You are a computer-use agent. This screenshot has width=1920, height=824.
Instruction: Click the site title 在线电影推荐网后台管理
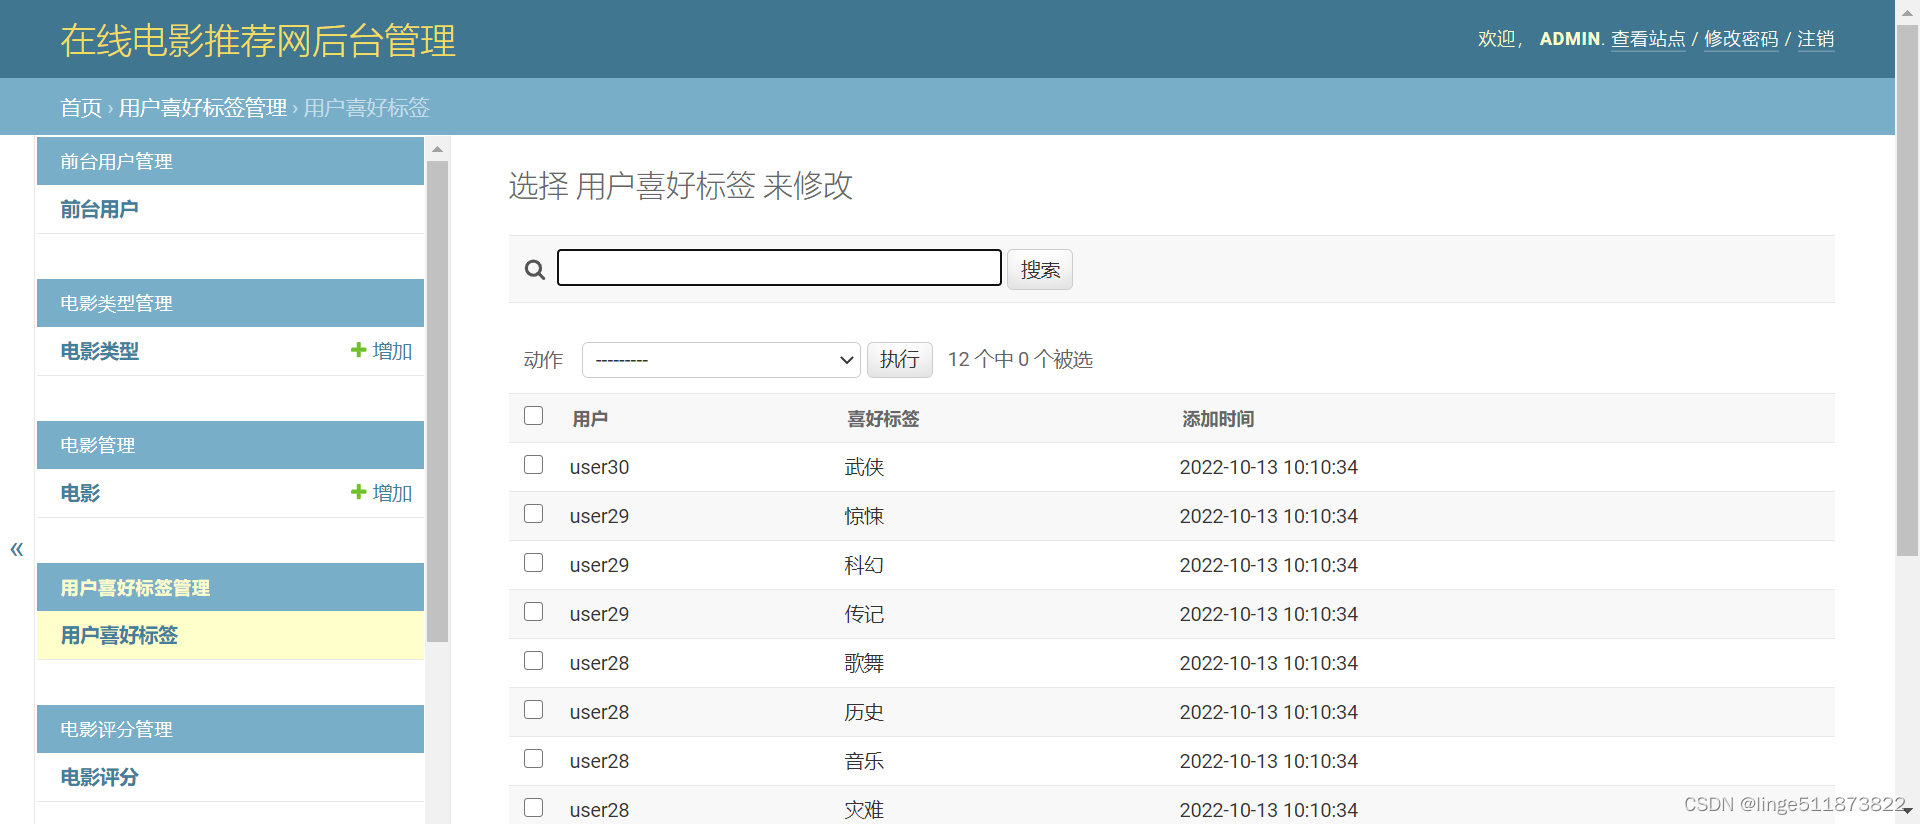click(258, 41)
